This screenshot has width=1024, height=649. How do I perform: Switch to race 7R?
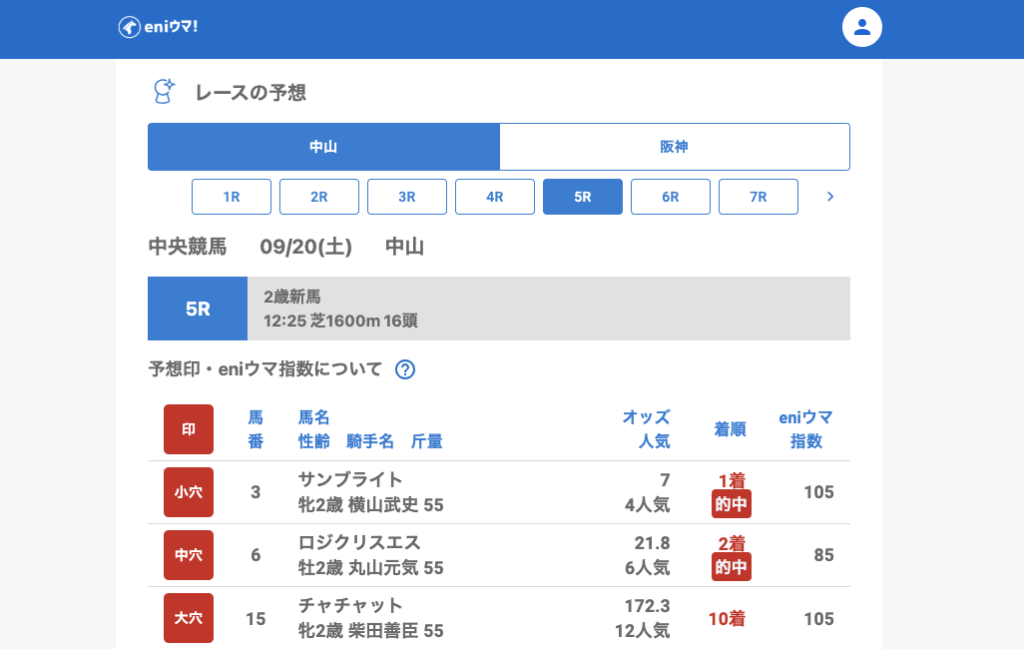point(758,197)
